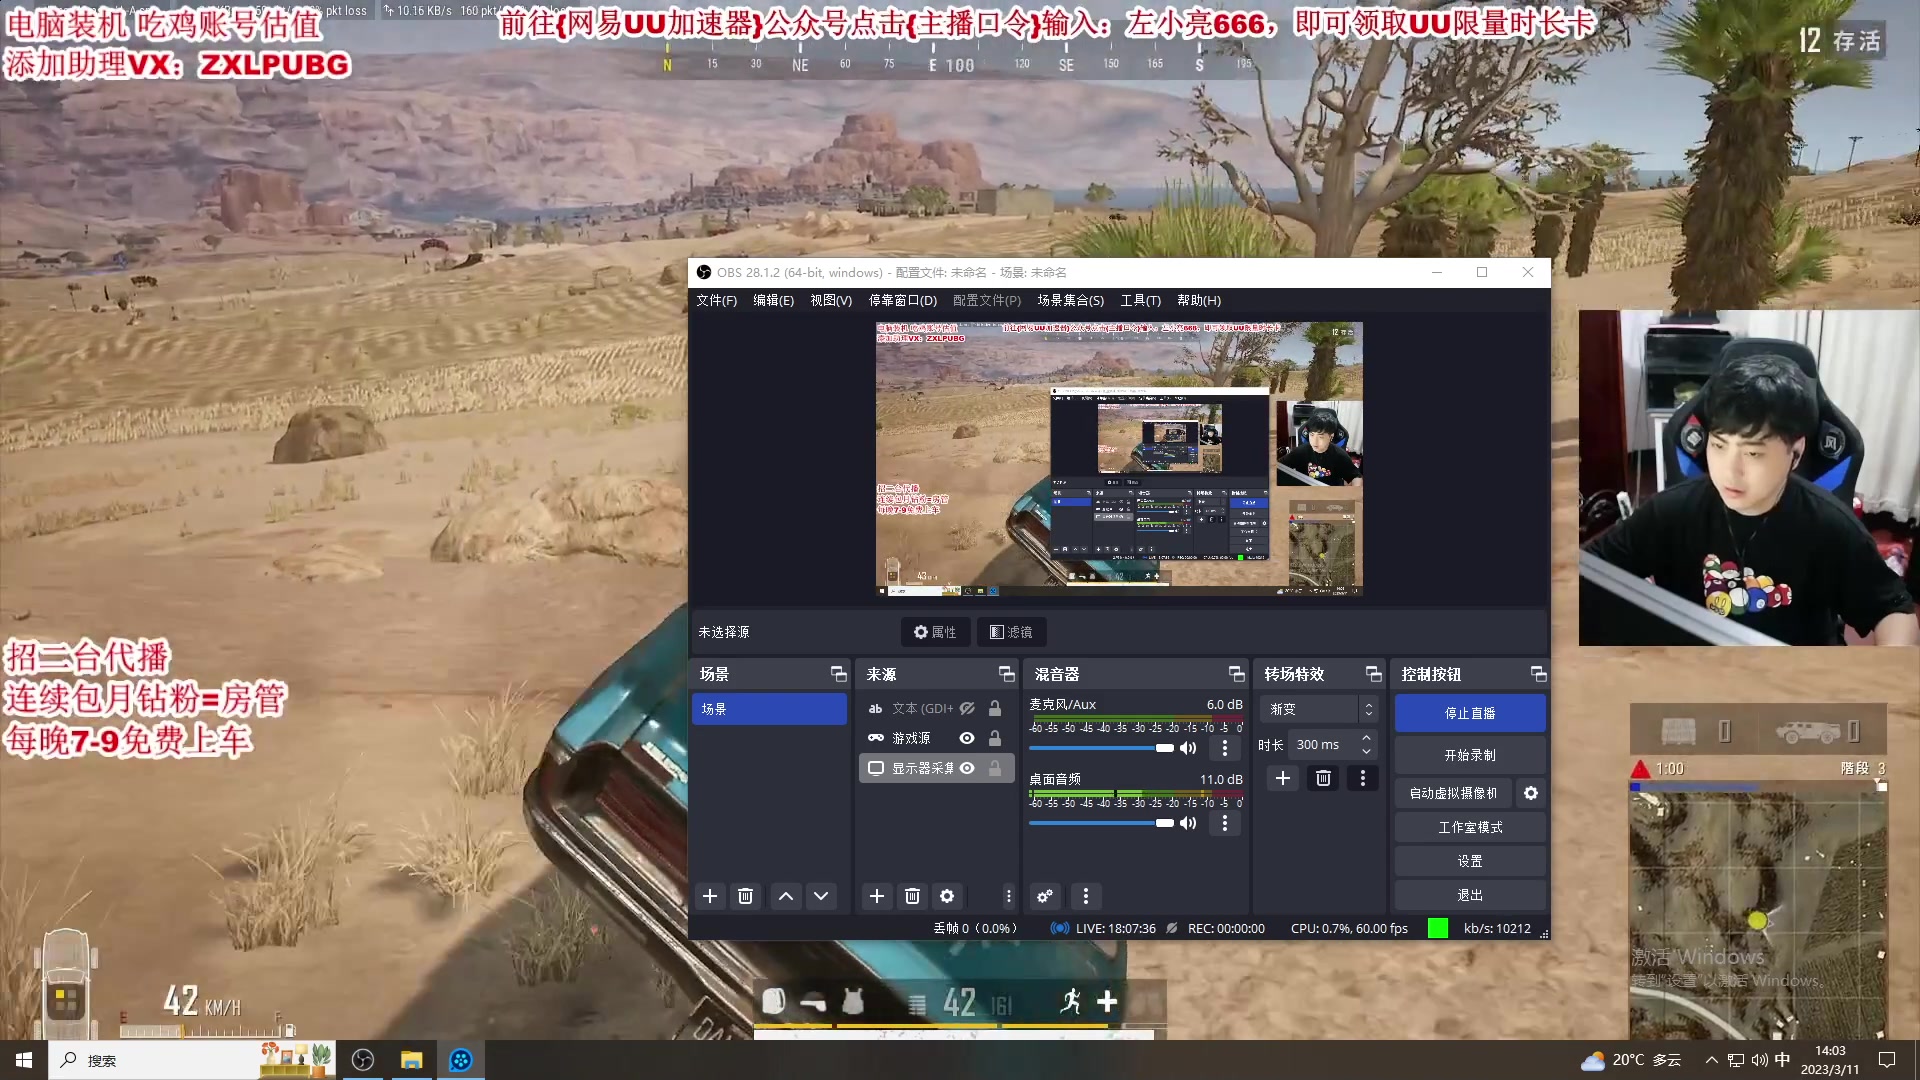Open the 场景集合(S) menu
Viewport: 1920px width, 1080px height.
[x=1070, y=300]
